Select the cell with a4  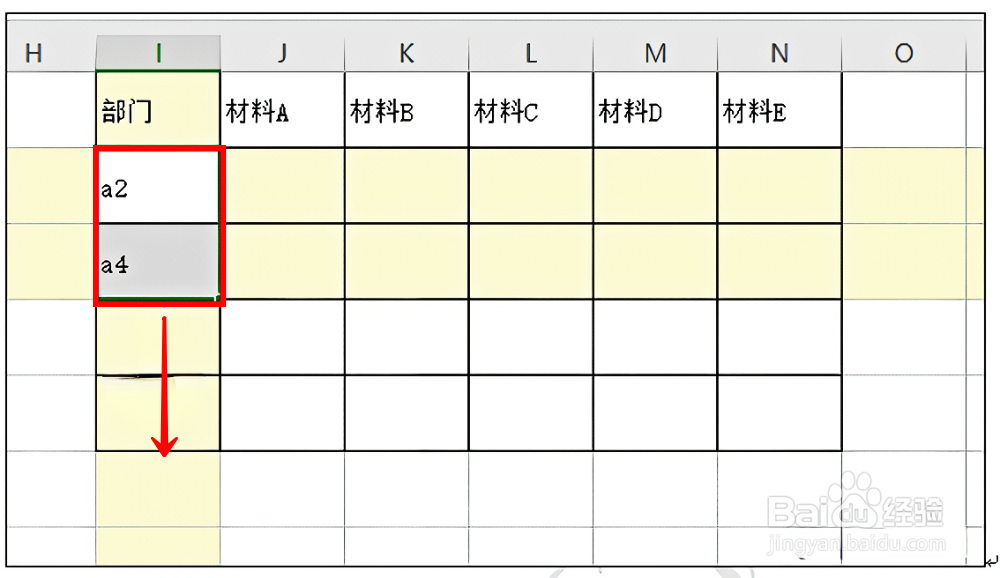pos(158,261)
